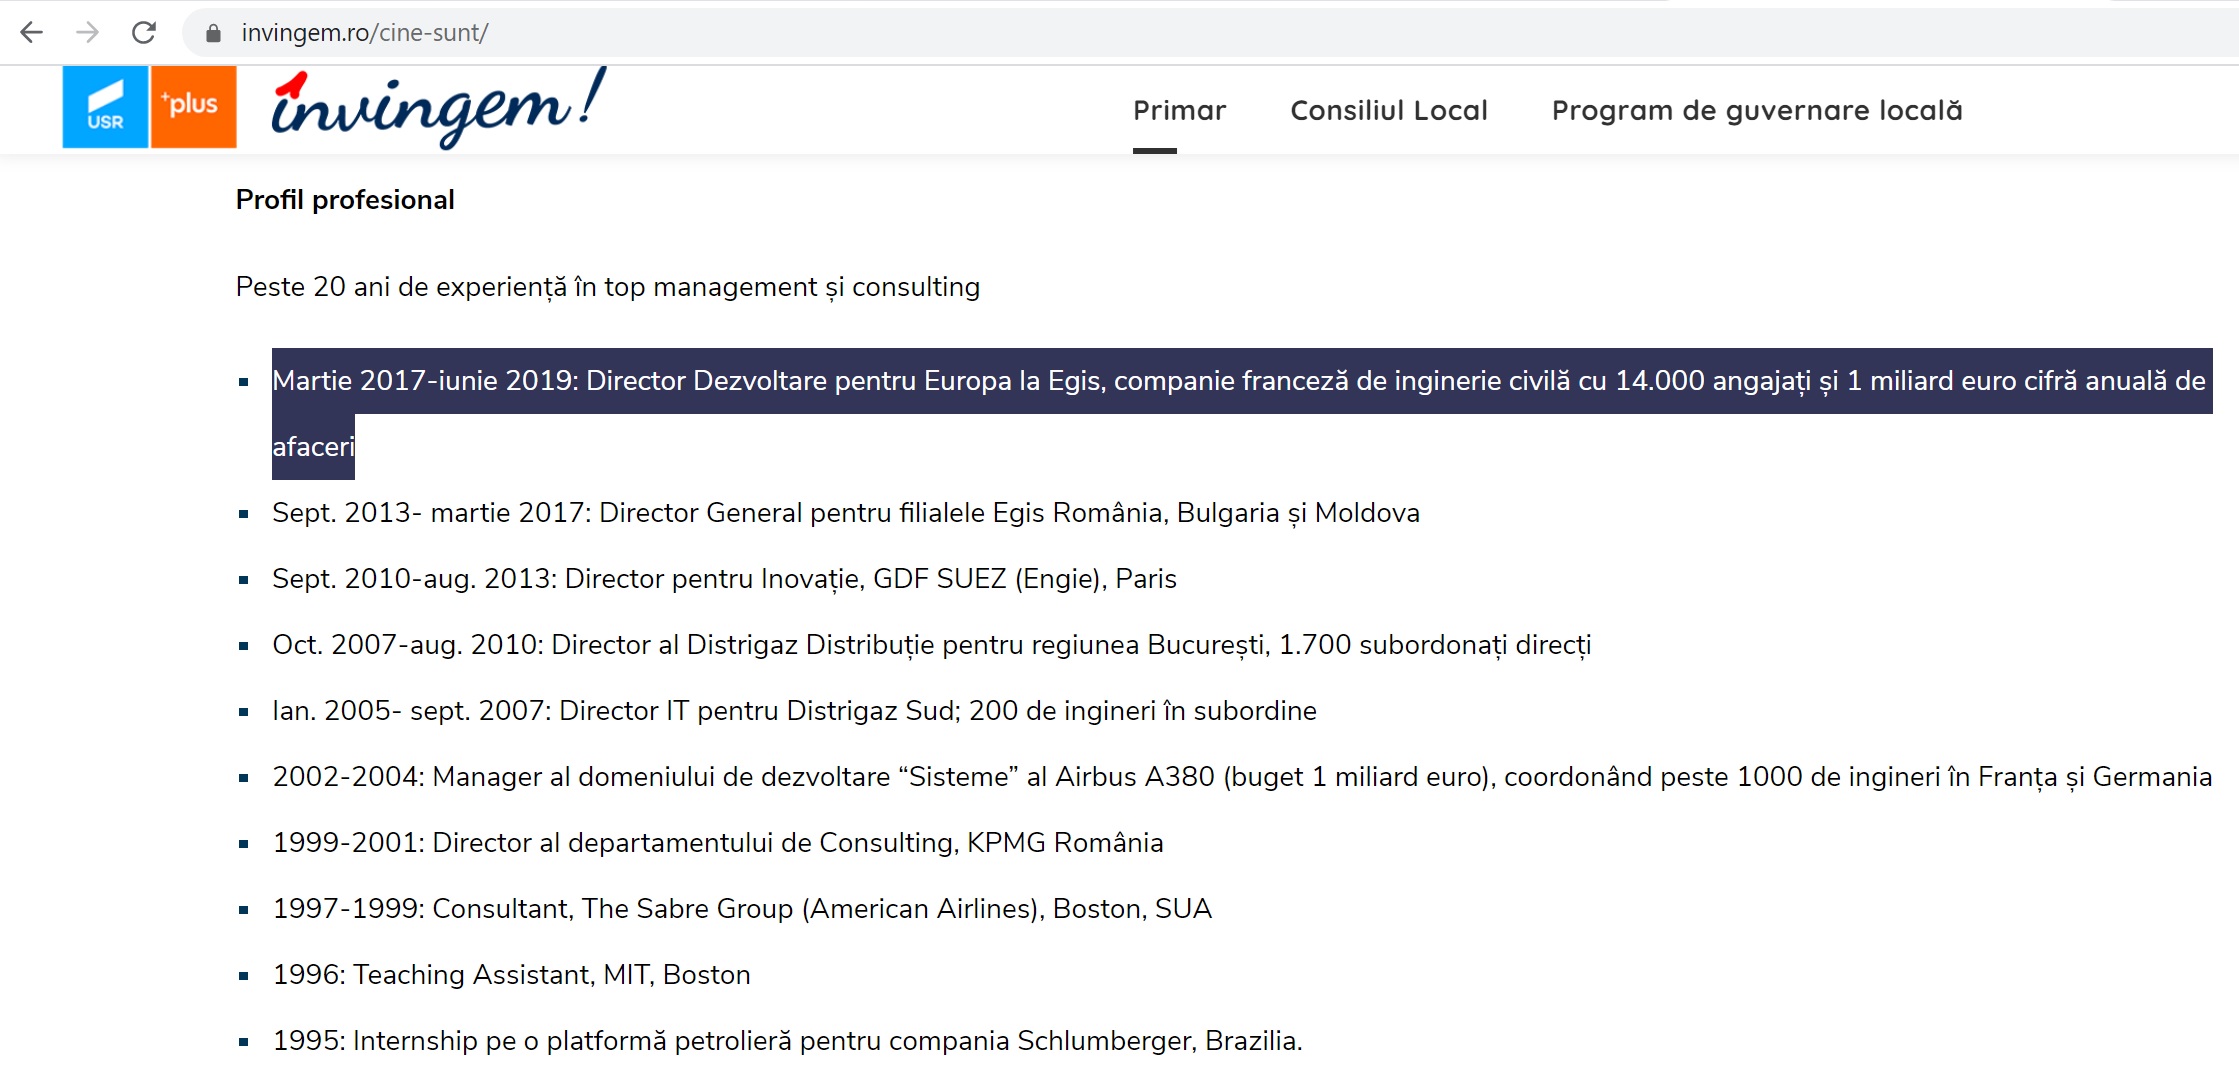Click '1996: Teaching Assistant, MIT, Boston'

(x=511, y=975)
